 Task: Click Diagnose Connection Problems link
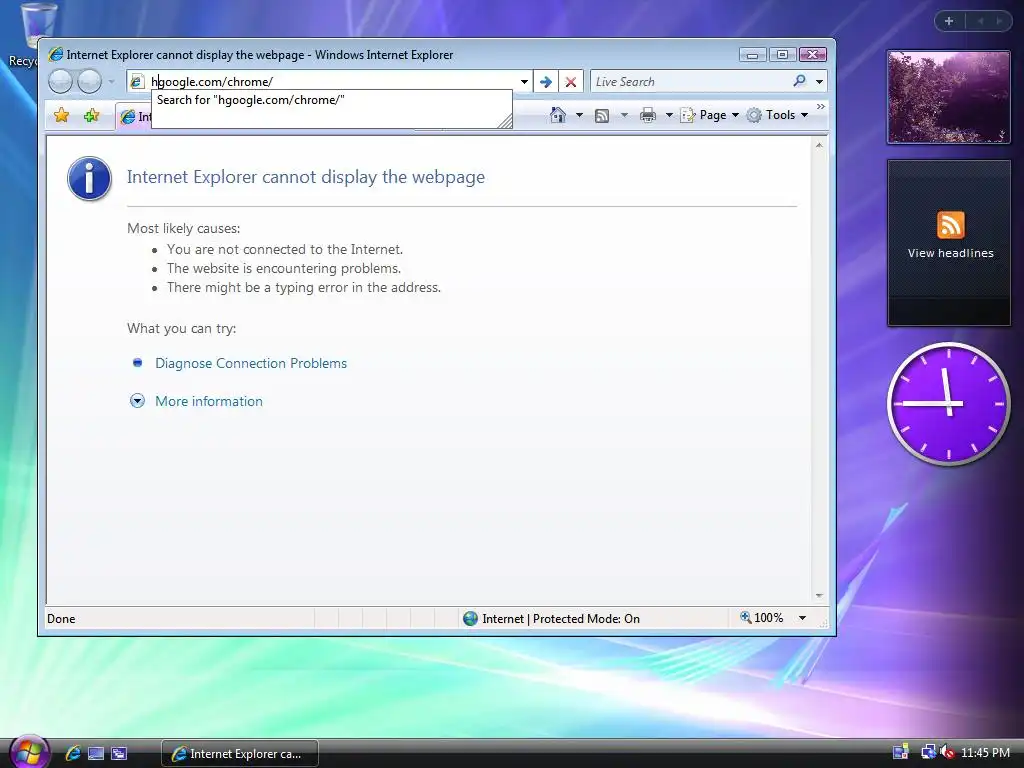pyautogui.click(x=251, y=363)
